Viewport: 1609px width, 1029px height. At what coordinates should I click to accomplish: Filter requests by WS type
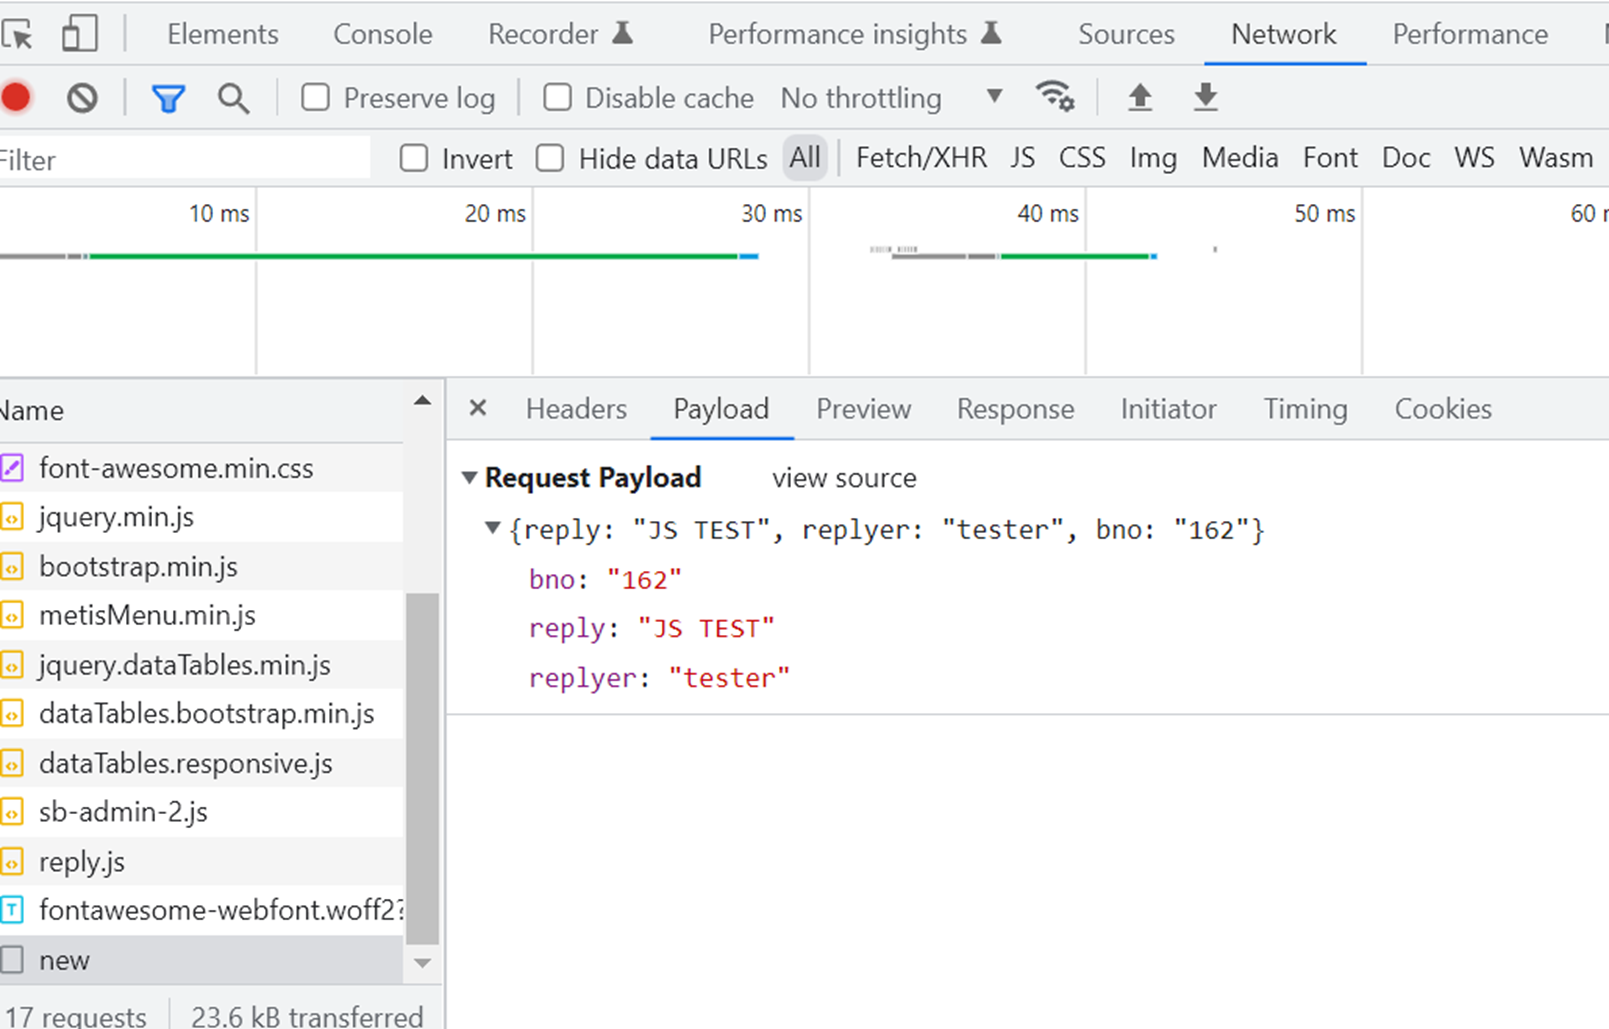click(x=1474, y=158)
